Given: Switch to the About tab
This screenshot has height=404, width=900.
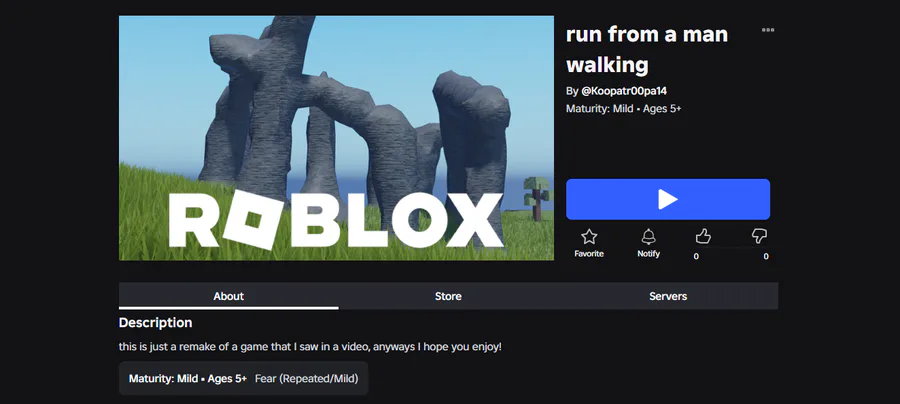Looking at the screenshot, I should 228,296.
